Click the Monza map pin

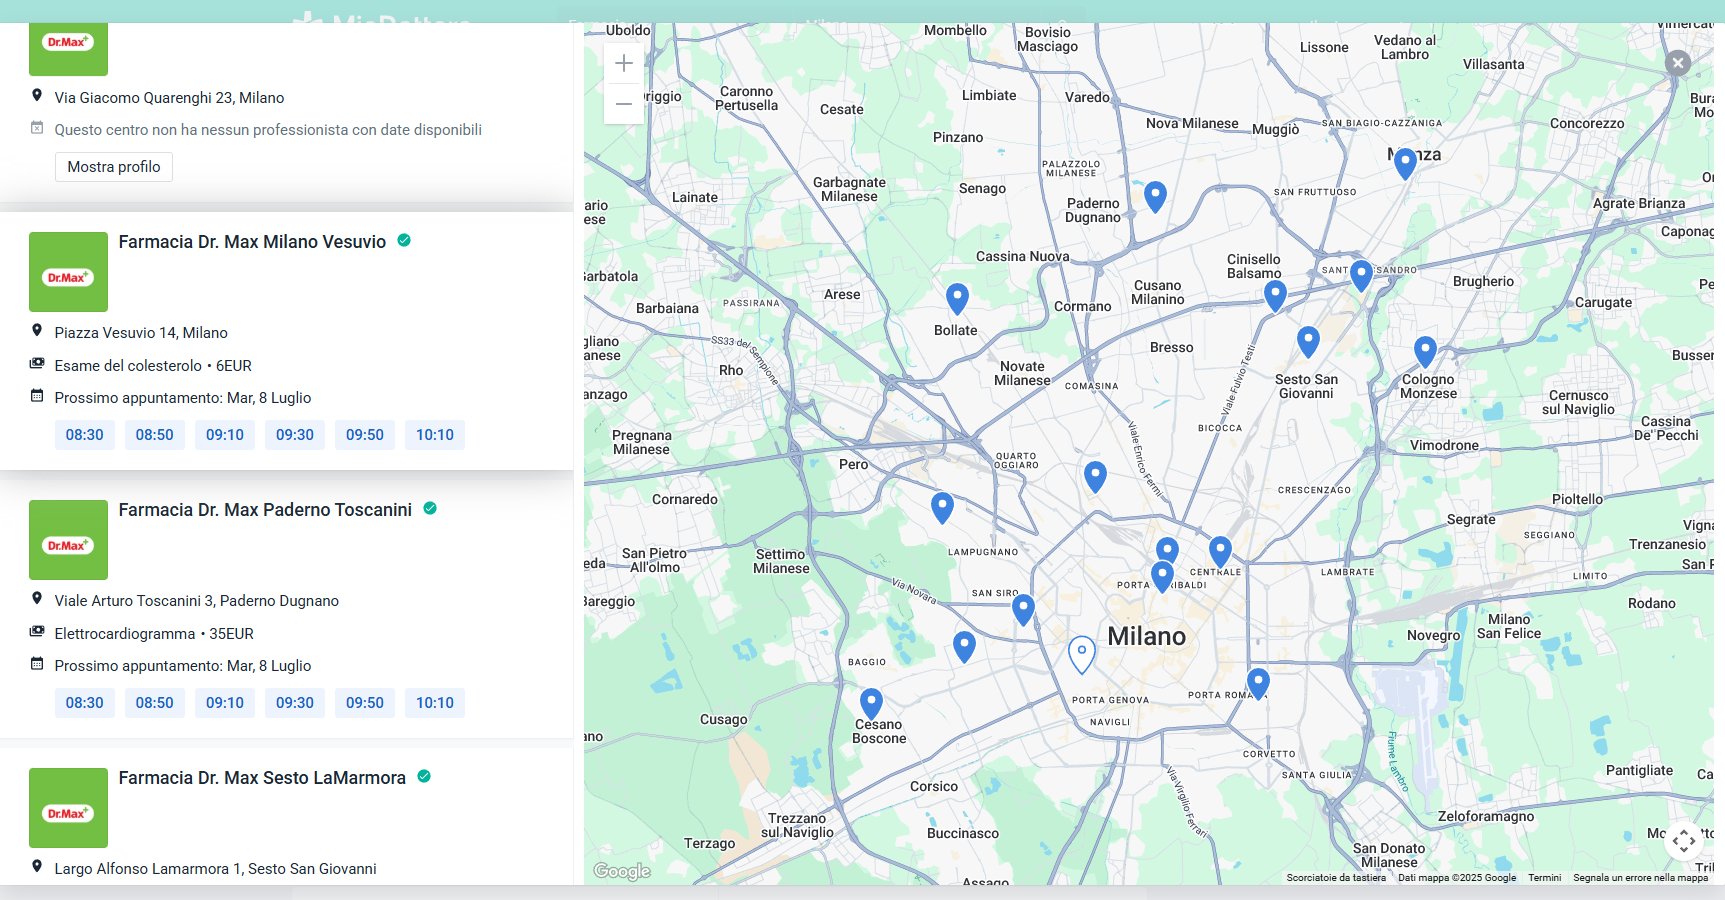1405,164
